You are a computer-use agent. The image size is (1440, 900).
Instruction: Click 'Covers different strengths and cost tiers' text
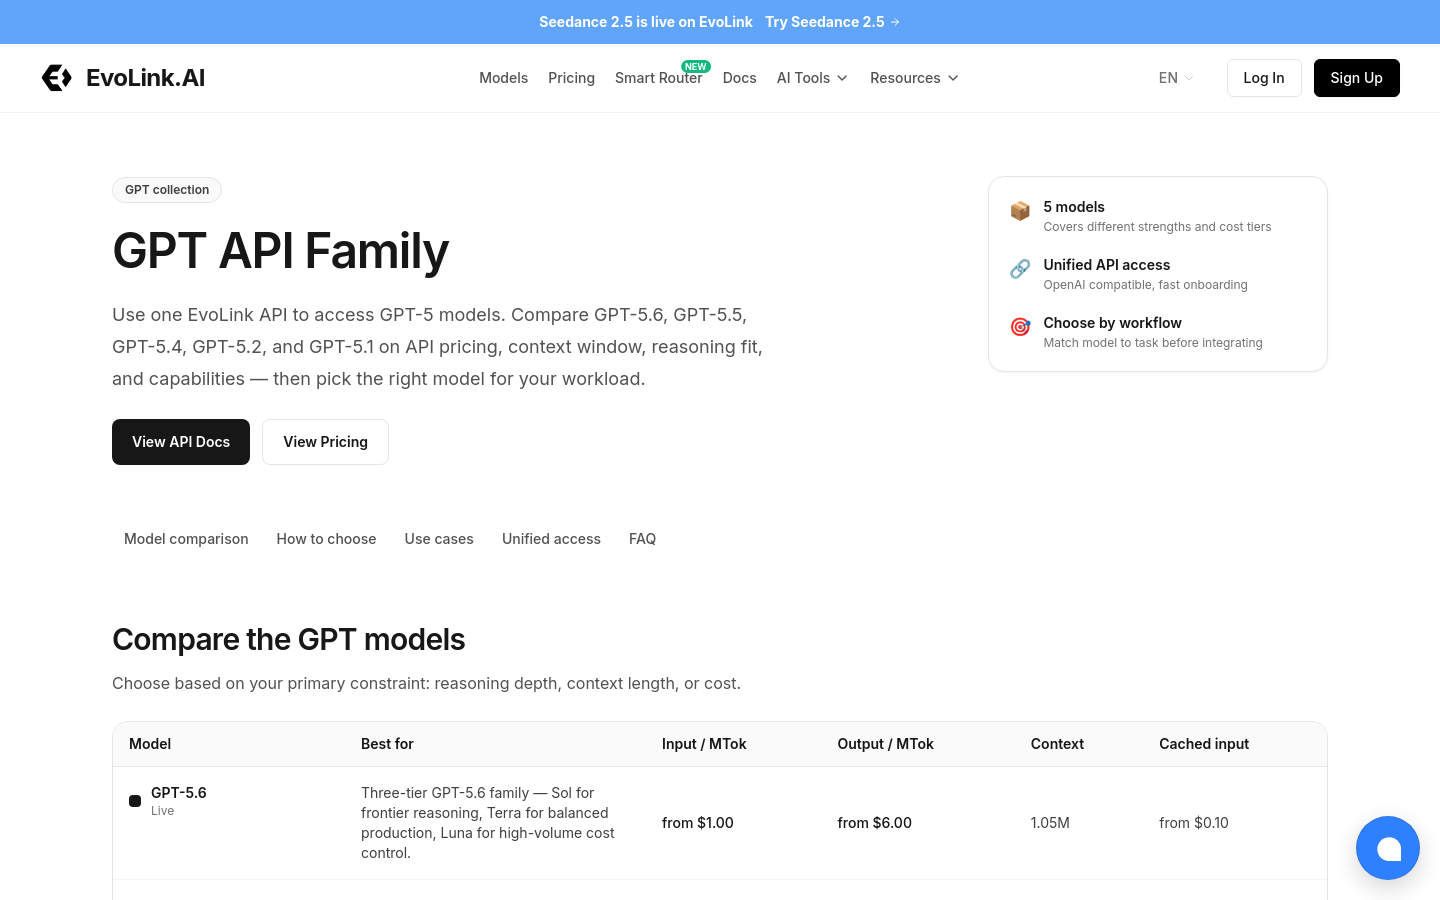tap(1158, 227)
